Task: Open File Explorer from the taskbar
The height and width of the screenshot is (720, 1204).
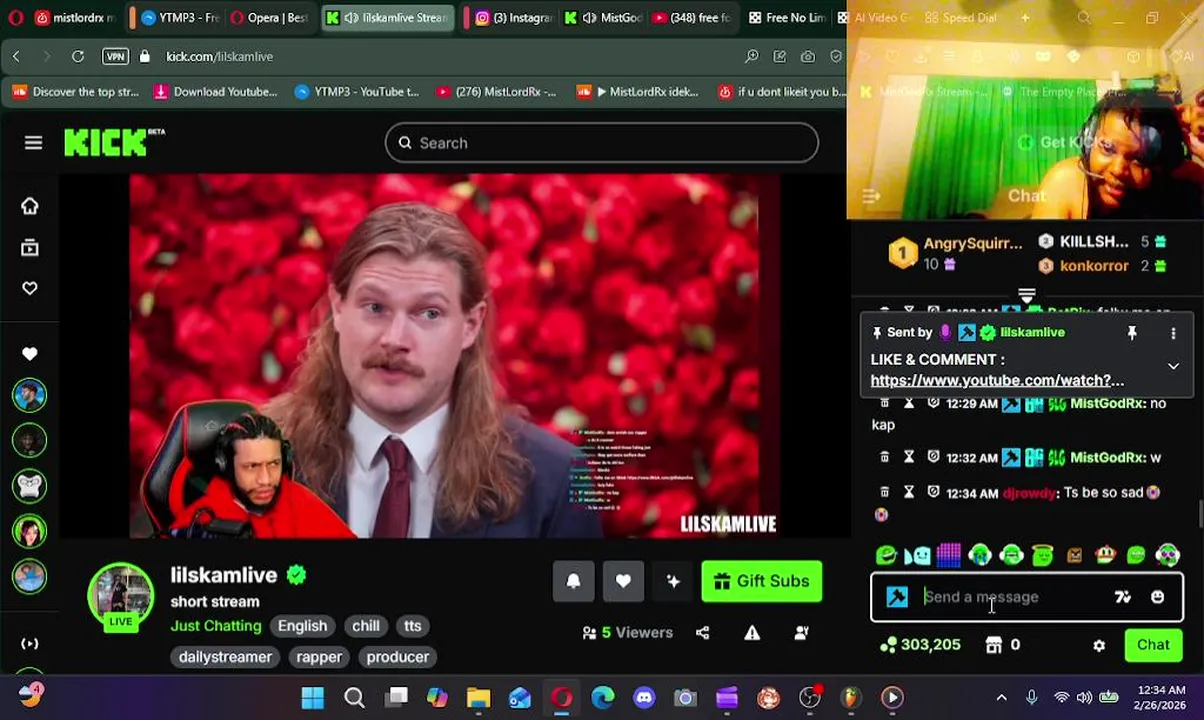Action: [x=478, y=697]
